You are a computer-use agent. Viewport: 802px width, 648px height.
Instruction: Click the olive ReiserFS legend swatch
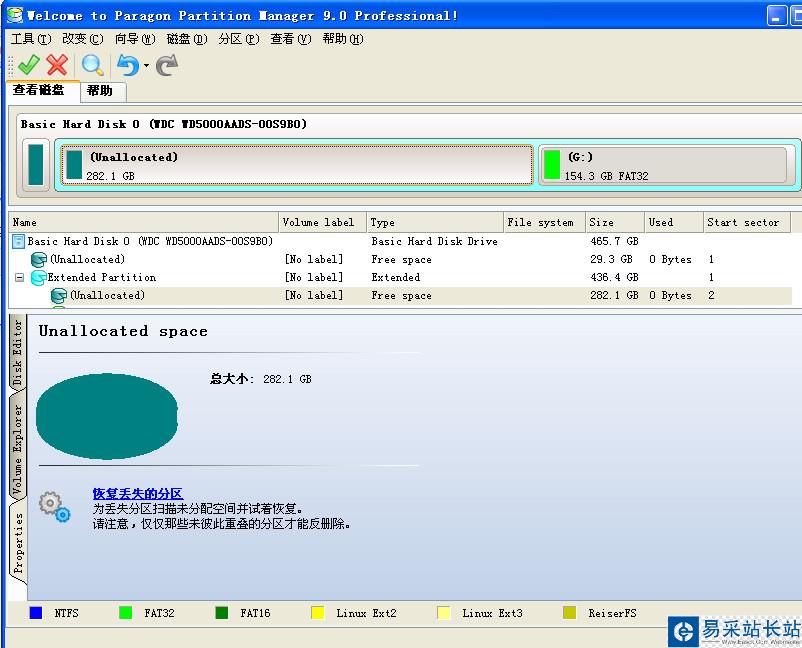pyautogui.click(x=569, y=613)
